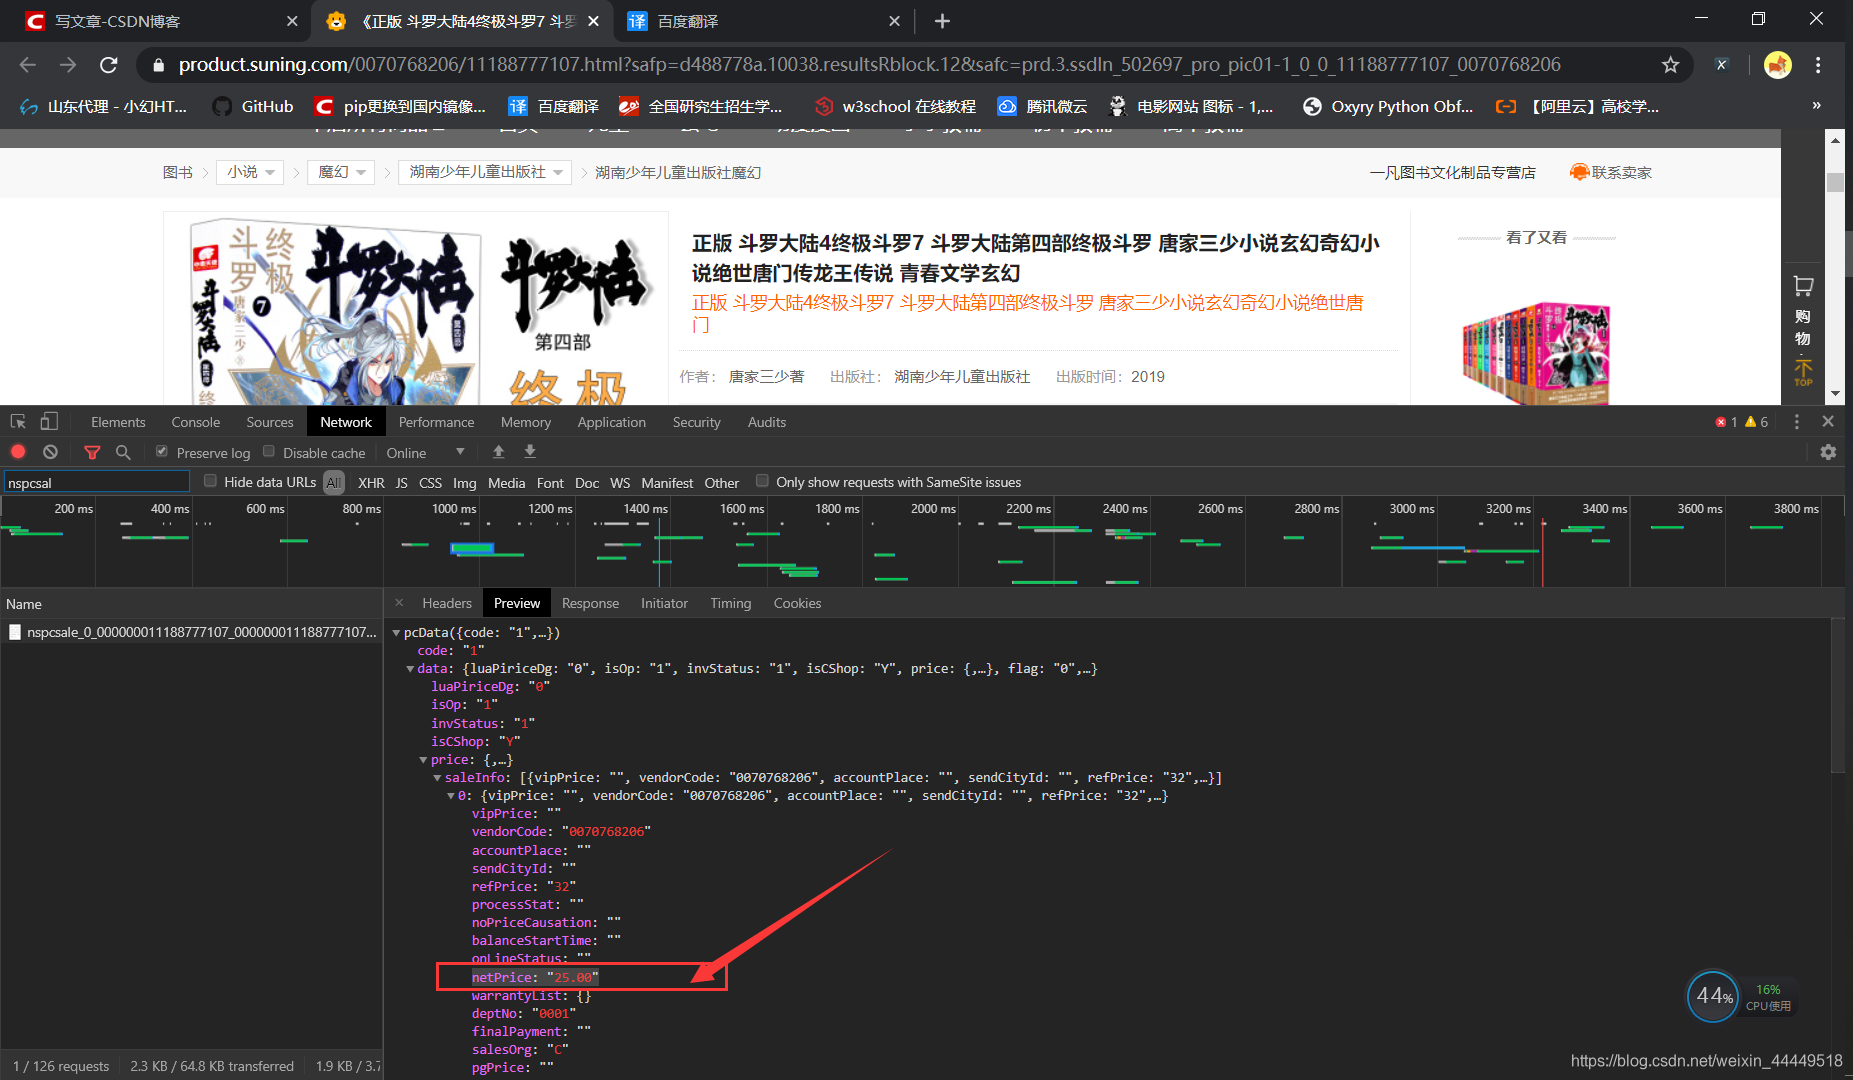This screenshot has height=1080, width=1853.
Task: Open the shopping cart sidebar icon
Action: tap(1803, 286)
